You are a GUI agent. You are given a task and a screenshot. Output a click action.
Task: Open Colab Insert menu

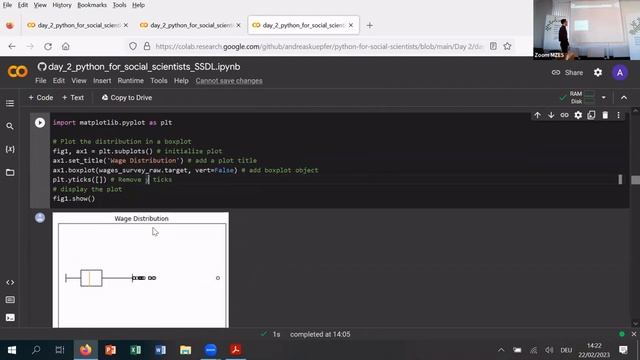(x=102, y=81)
